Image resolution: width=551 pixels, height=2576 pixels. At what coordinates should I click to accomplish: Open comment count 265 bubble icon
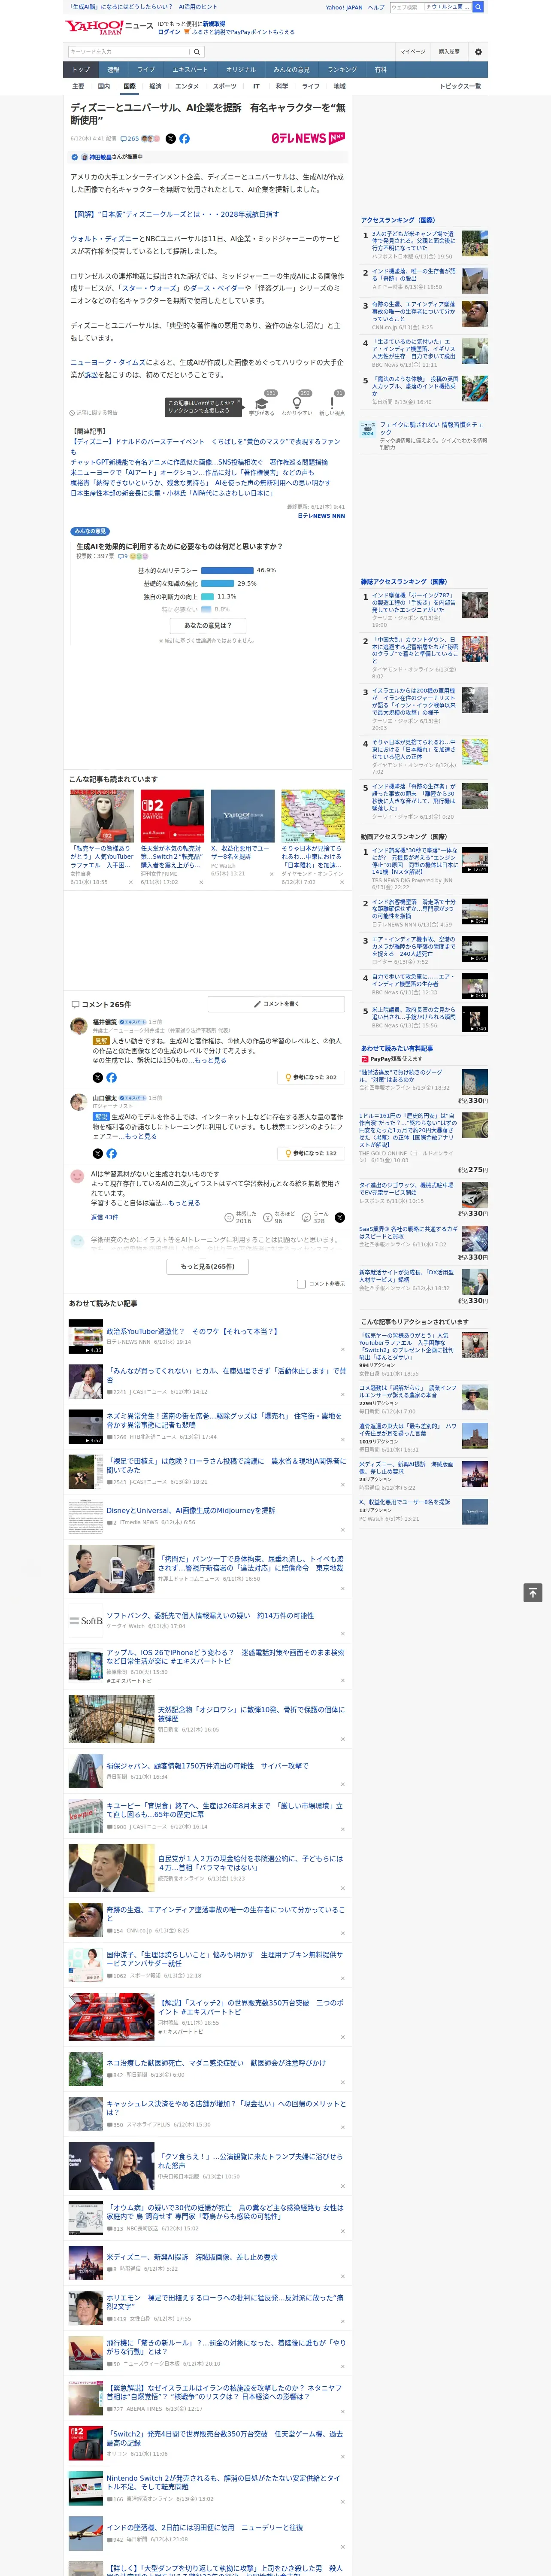[x=131, y=139]
